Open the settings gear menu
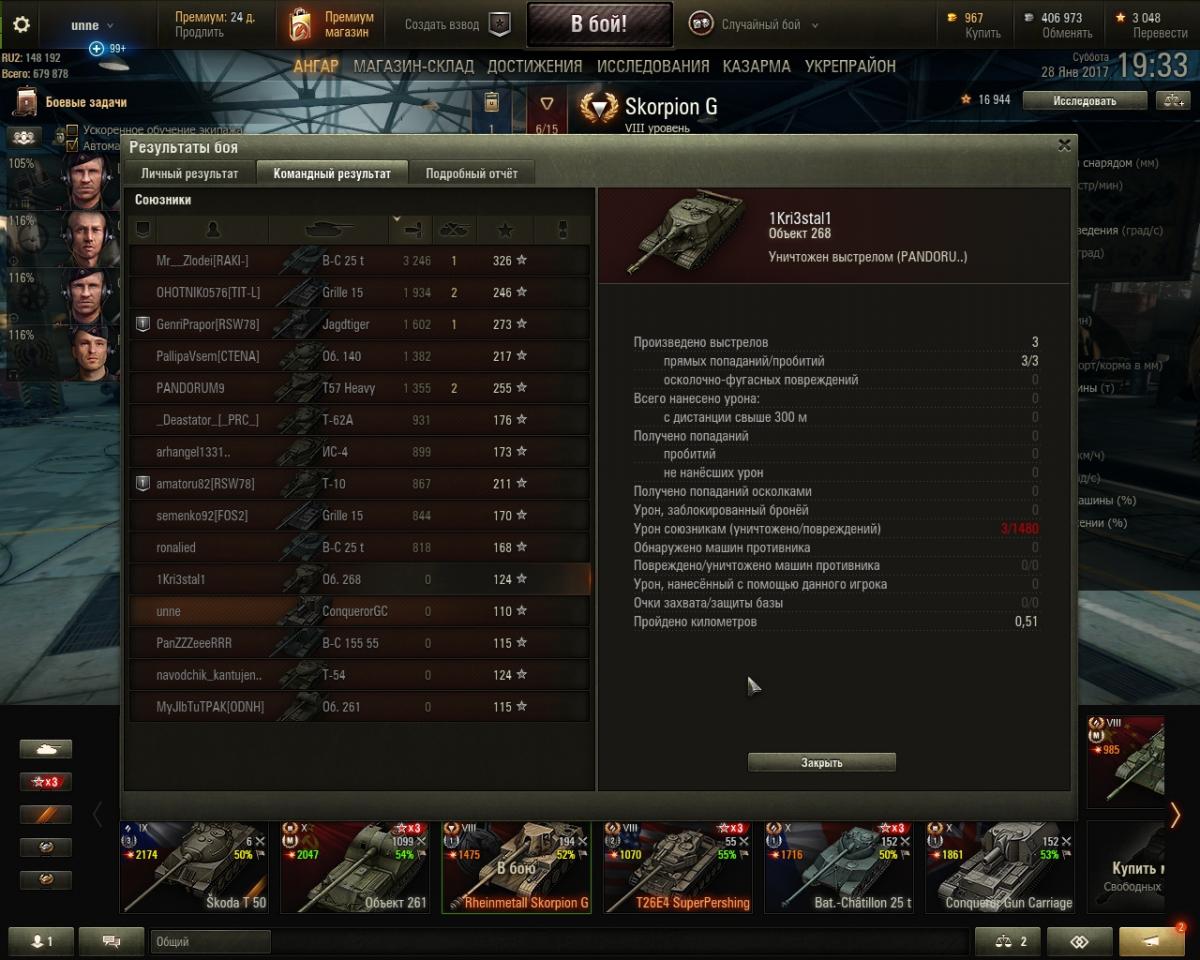This screenshot has height=960, width=1200. coord(21,25)
